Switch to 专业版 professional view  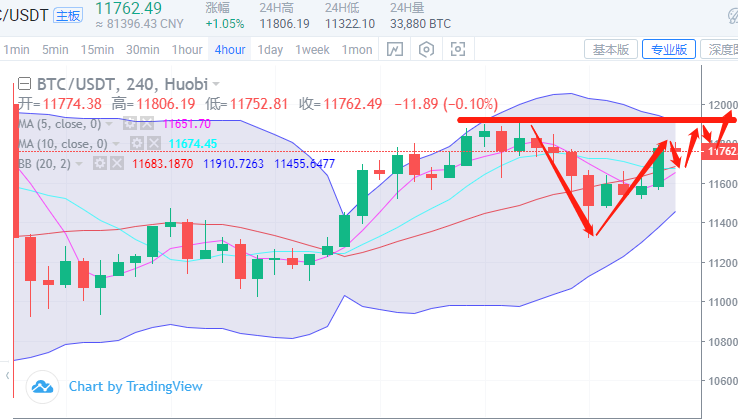669,49
